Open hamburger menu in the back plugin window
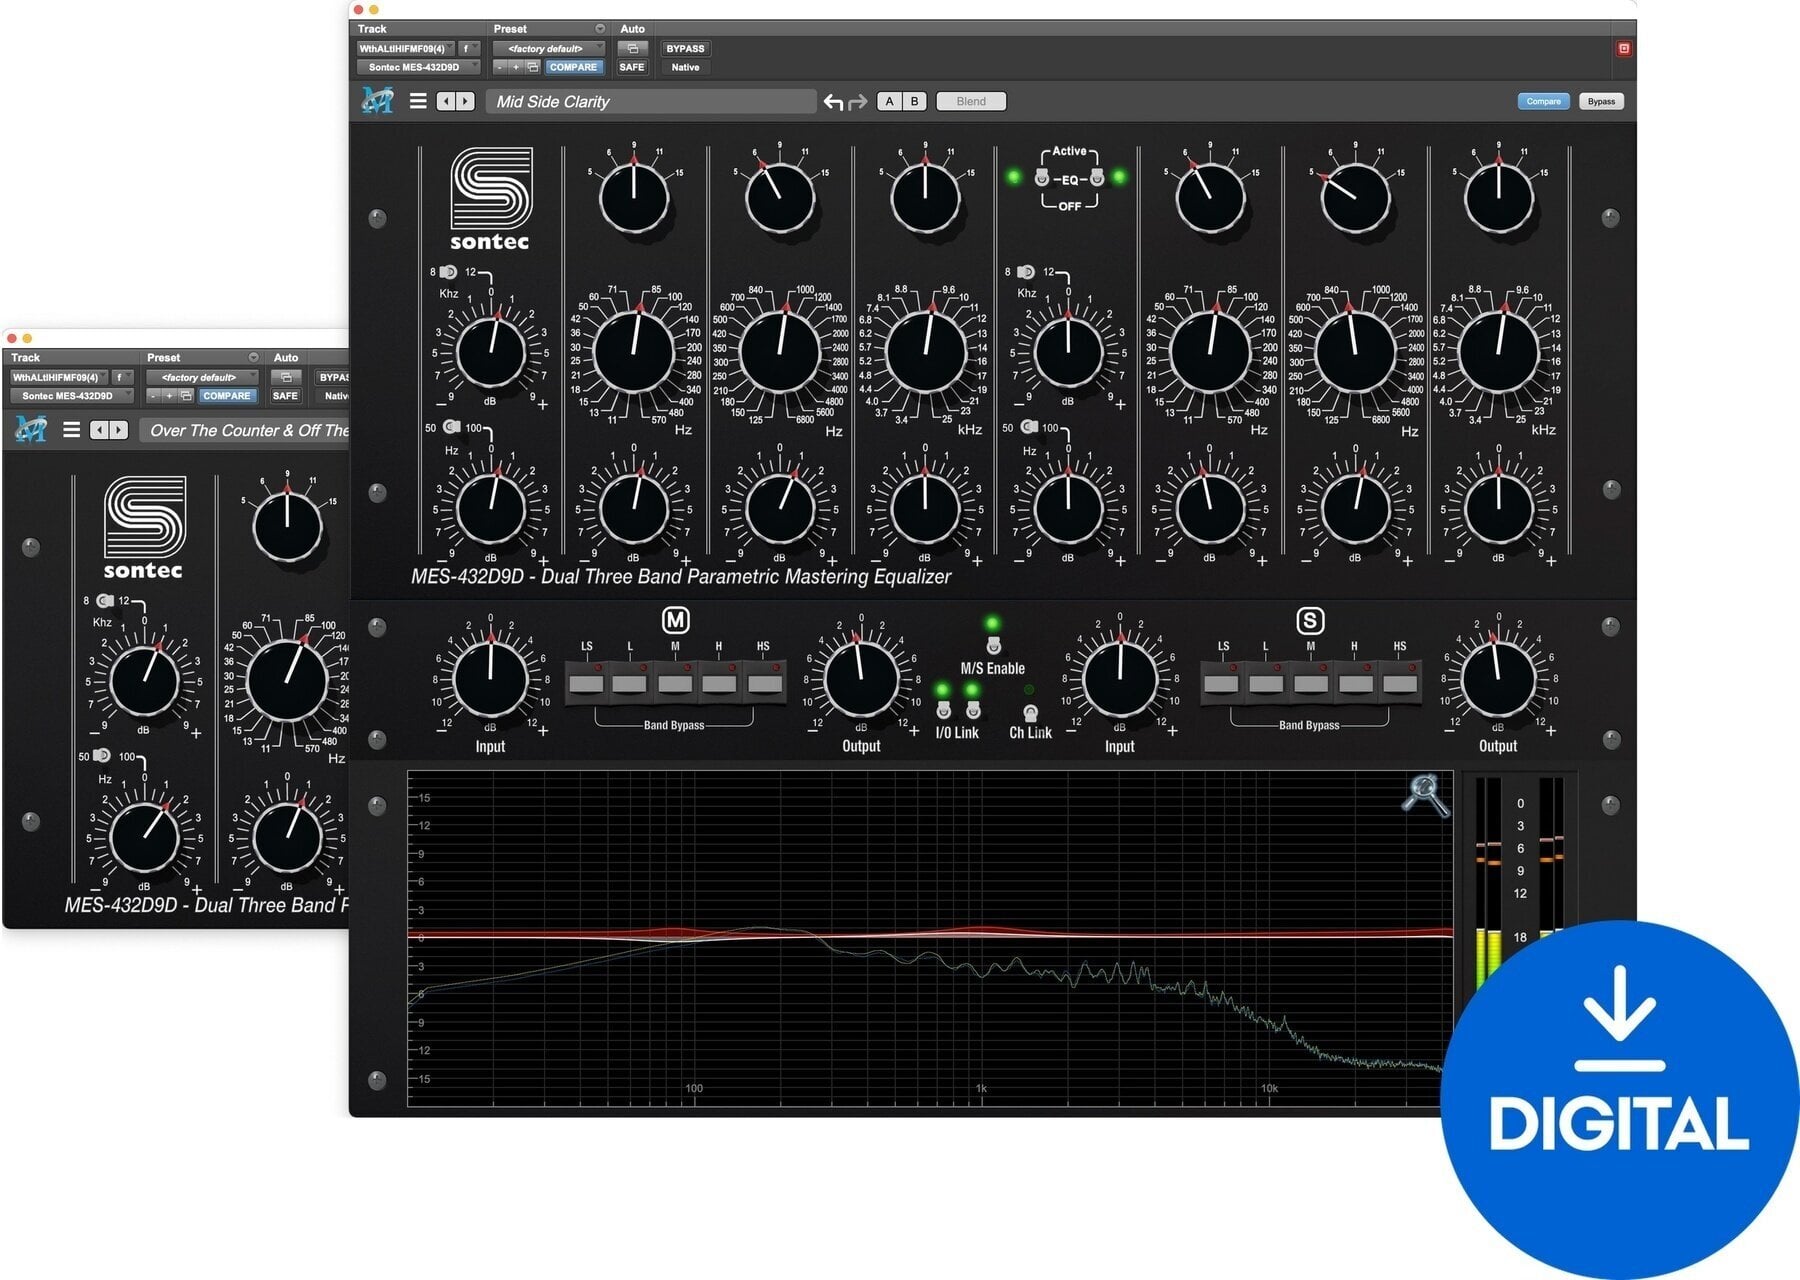Viewport: 1800px width, 1280px height. click(71, 430)
